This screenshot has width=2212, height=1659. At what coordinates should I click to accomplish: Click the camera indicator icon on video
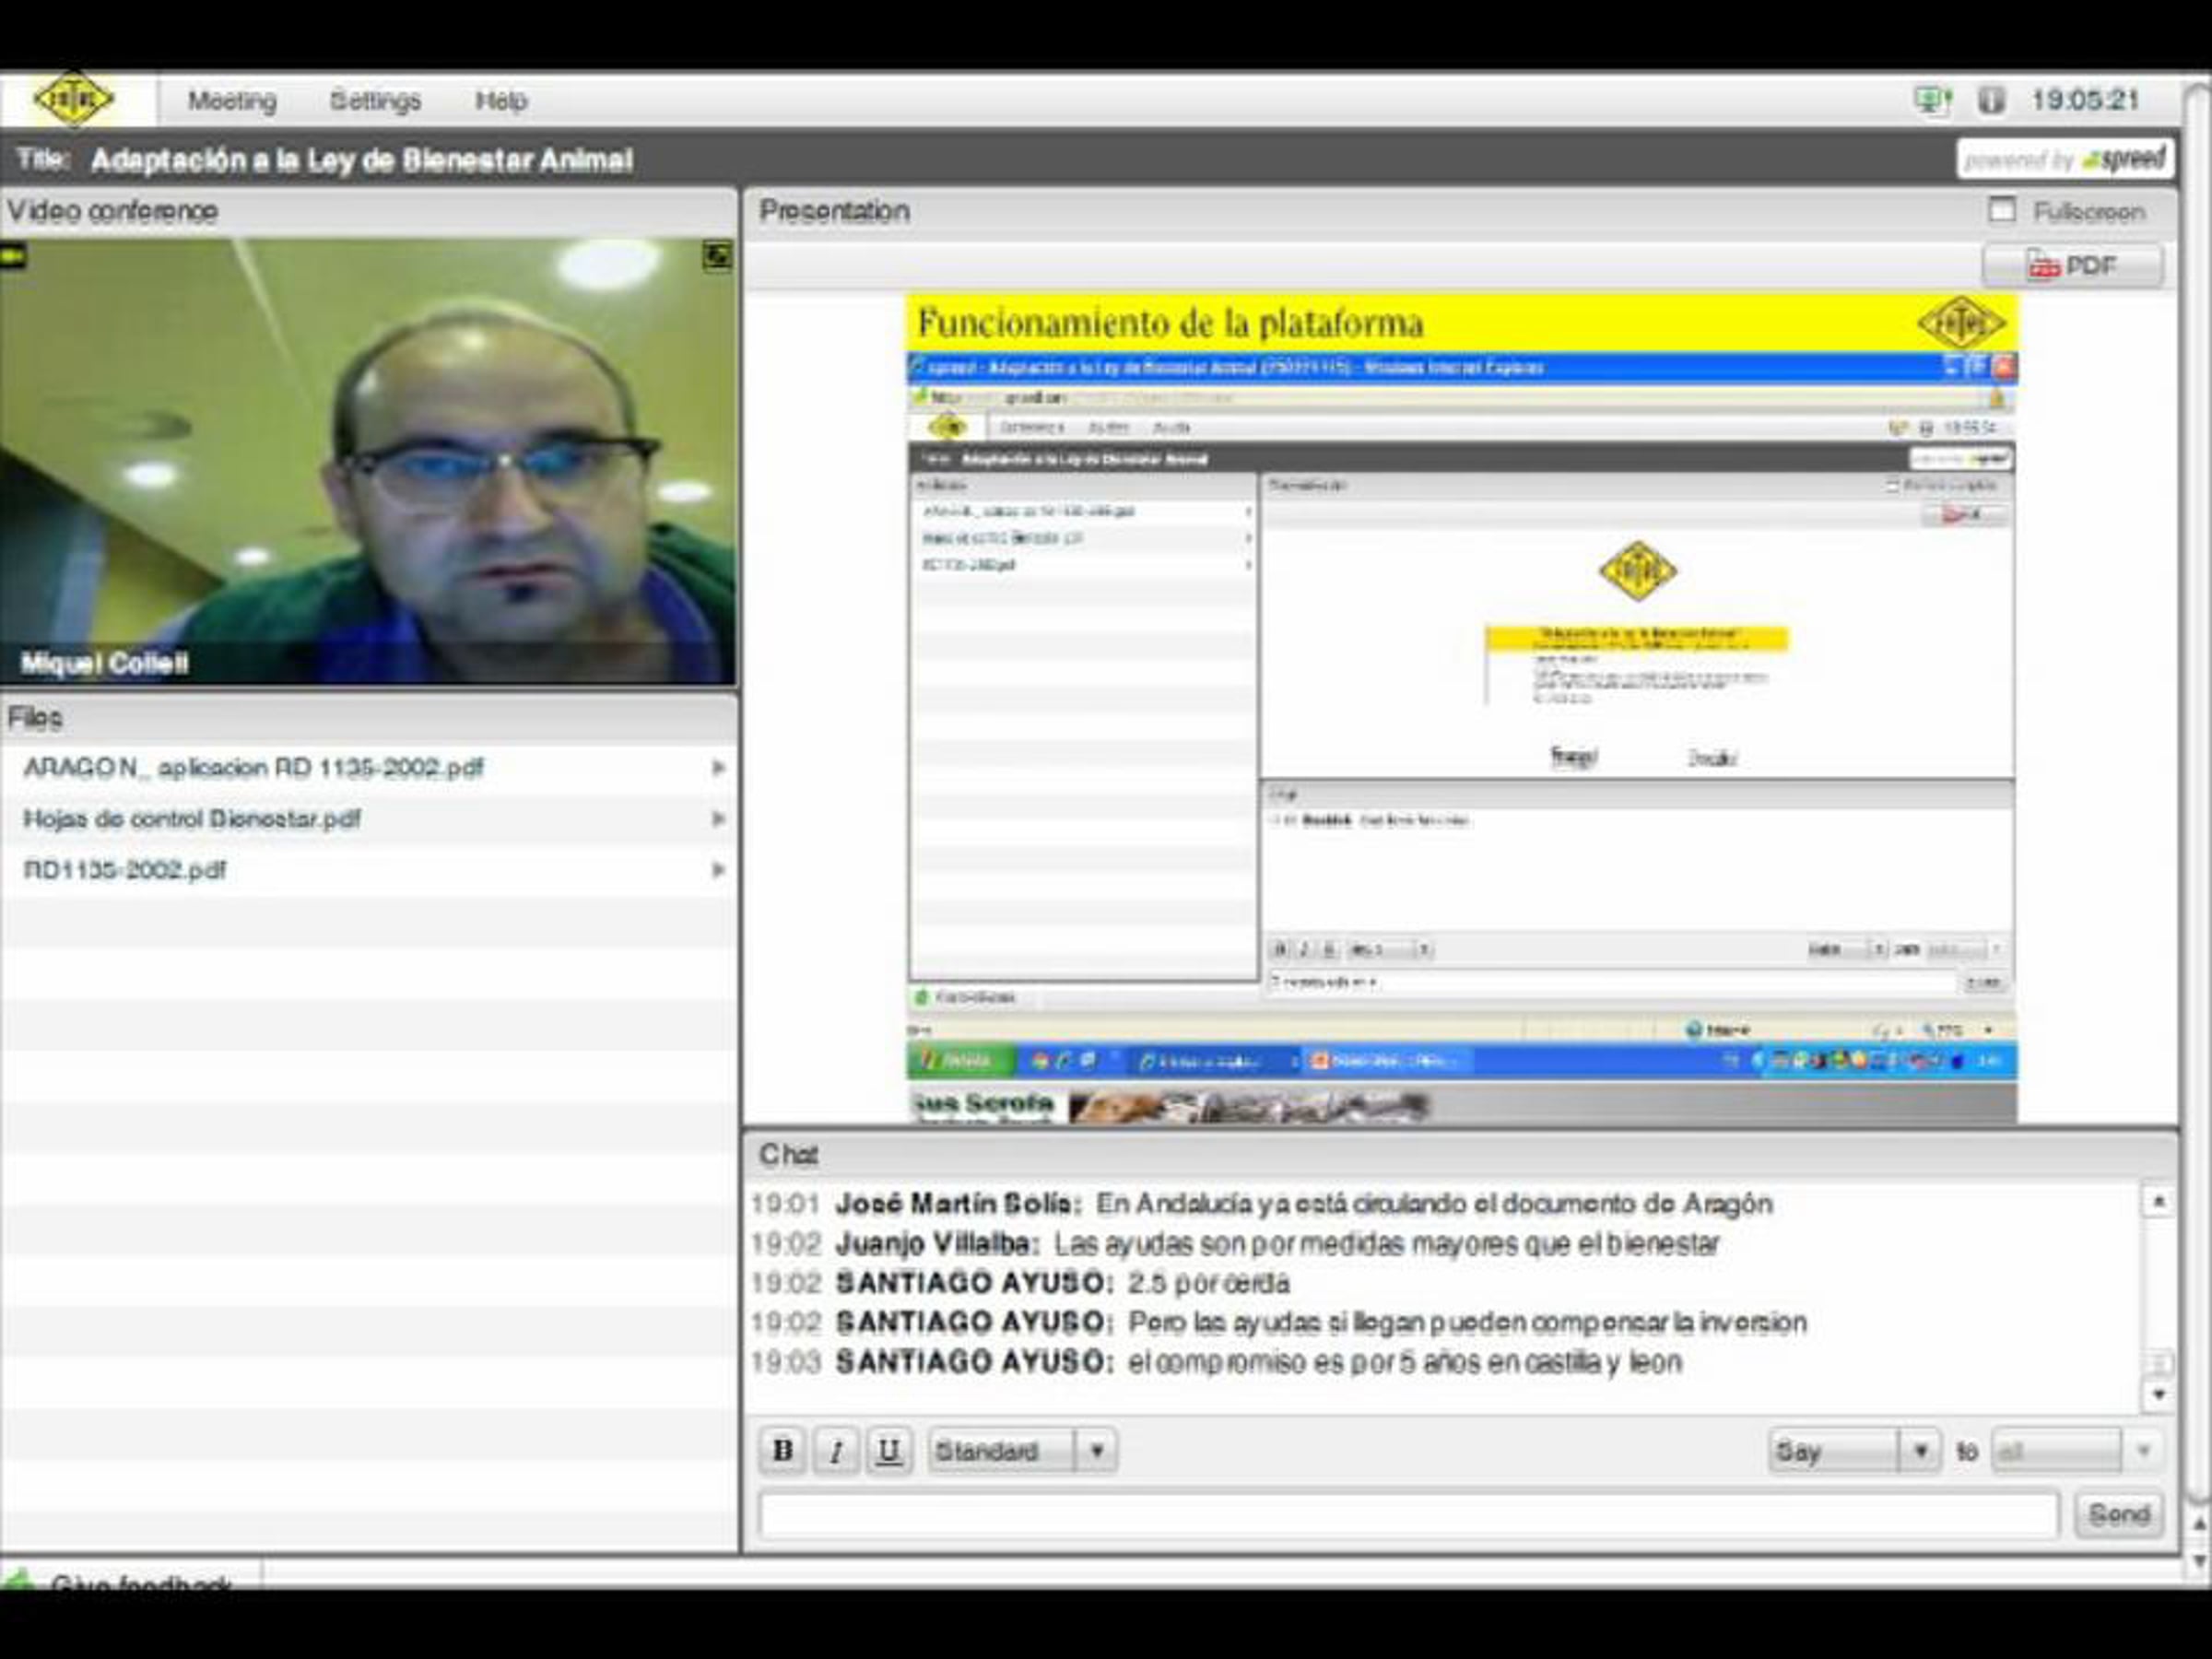[x=13, y=257]
